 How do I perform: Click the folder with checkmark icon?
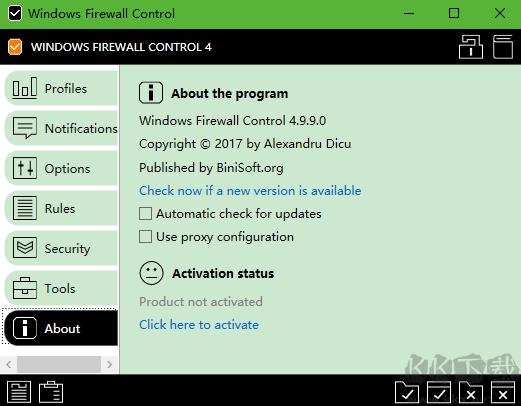407,392
